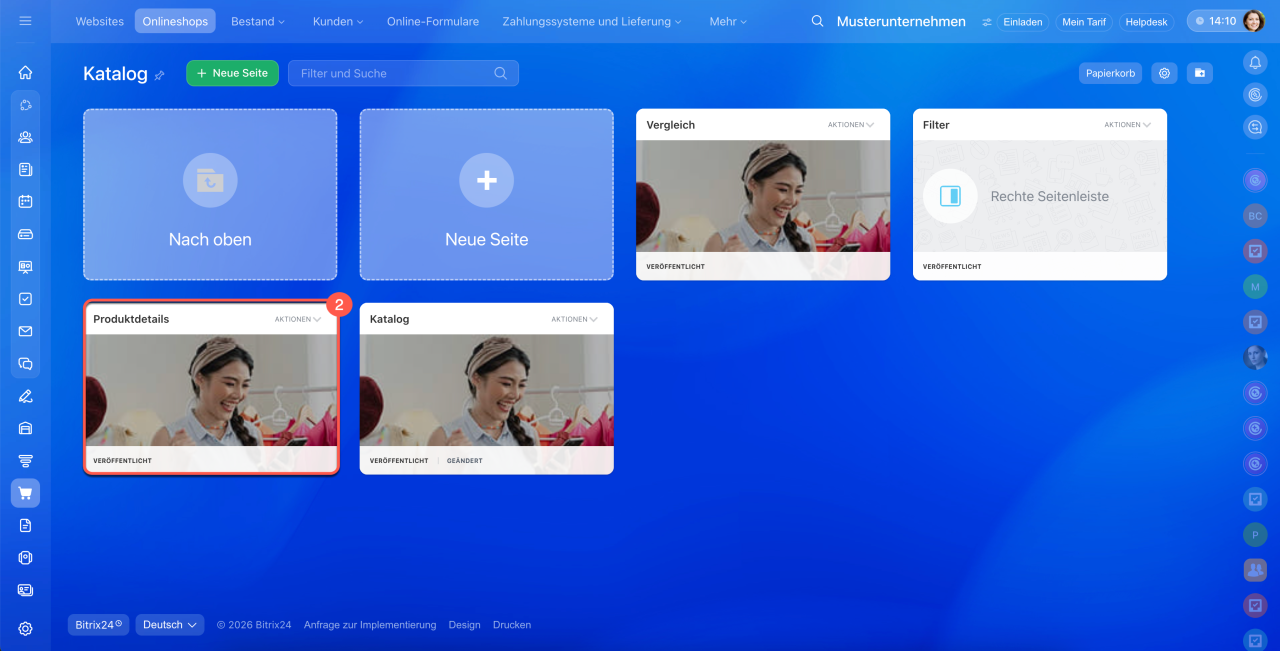Switch to the Websites tab
1280x651 pixels.
100,21
